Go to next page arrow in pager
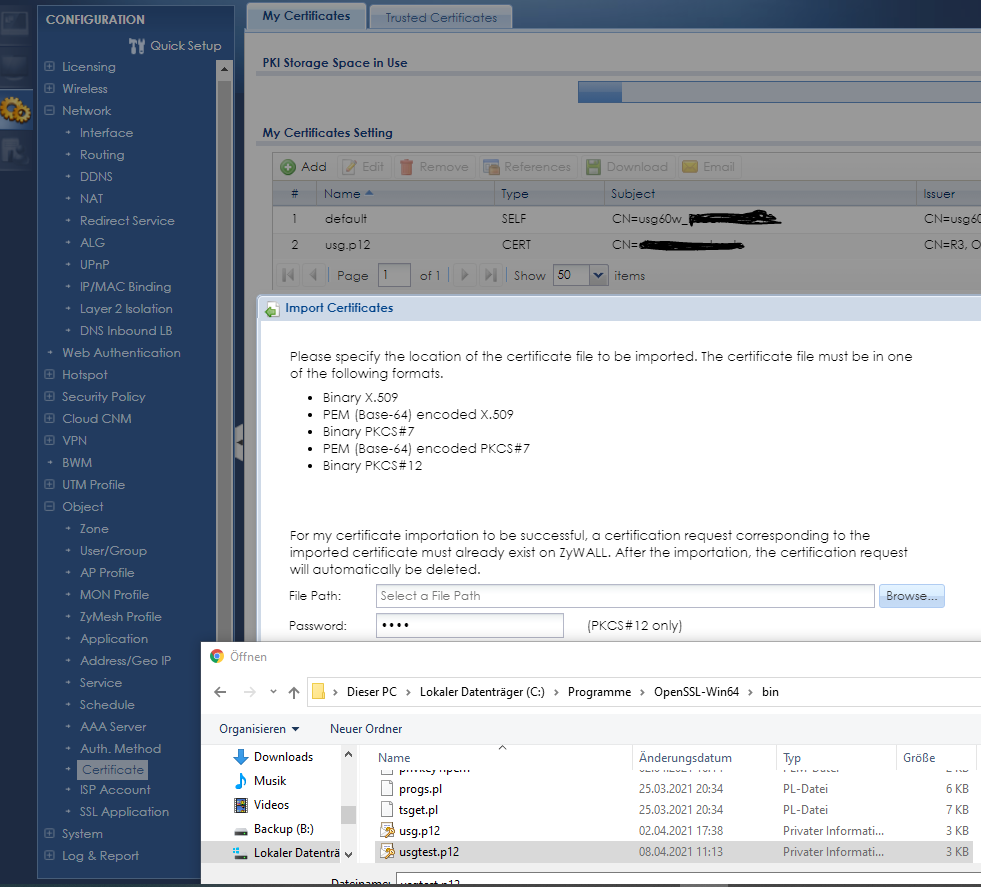Screen dimensions: 981x887 pos(463,275)
